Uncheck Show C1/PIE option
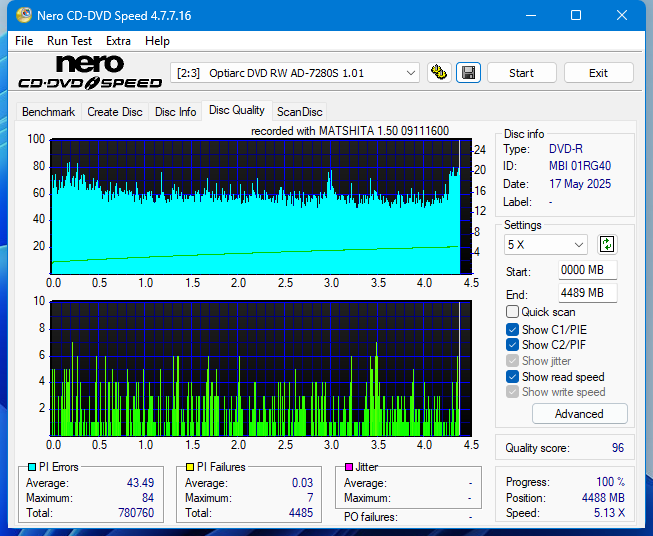Image resolution: width=653 pixels, height=536 pixels. point(513,329)
